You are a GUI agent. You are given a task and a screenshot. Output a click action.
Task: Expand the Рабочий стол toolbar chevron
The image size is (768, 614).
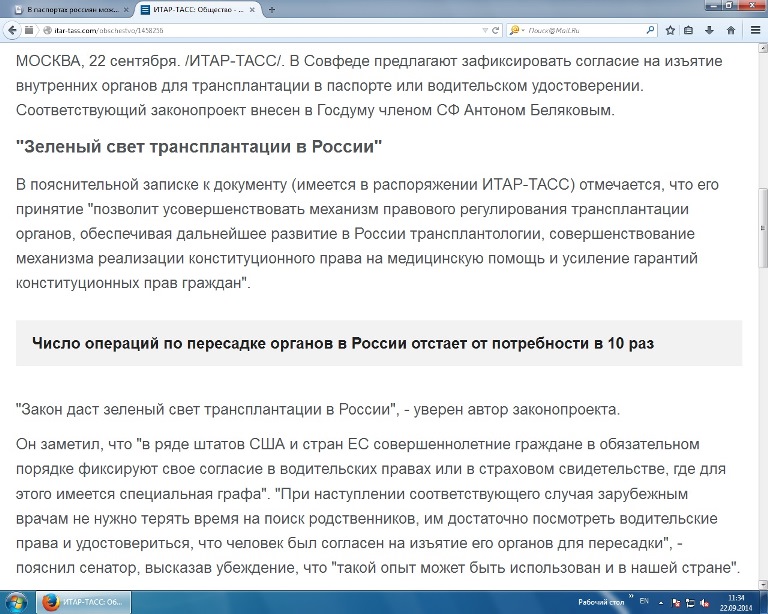(631, 597)
